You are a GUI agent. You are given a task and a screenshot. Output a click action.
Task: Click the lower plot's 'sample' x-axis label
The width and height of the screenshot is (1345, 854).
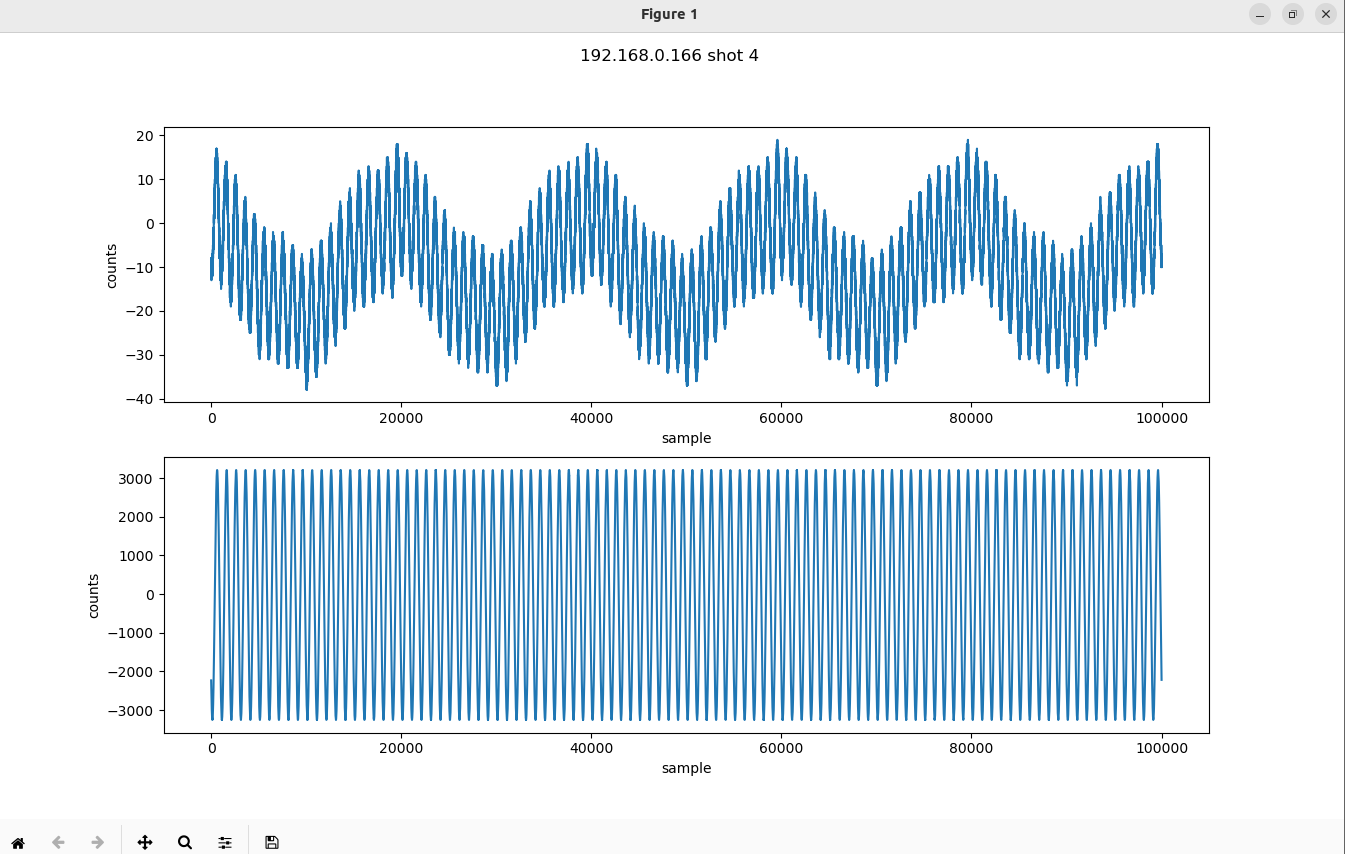(686, 768)
